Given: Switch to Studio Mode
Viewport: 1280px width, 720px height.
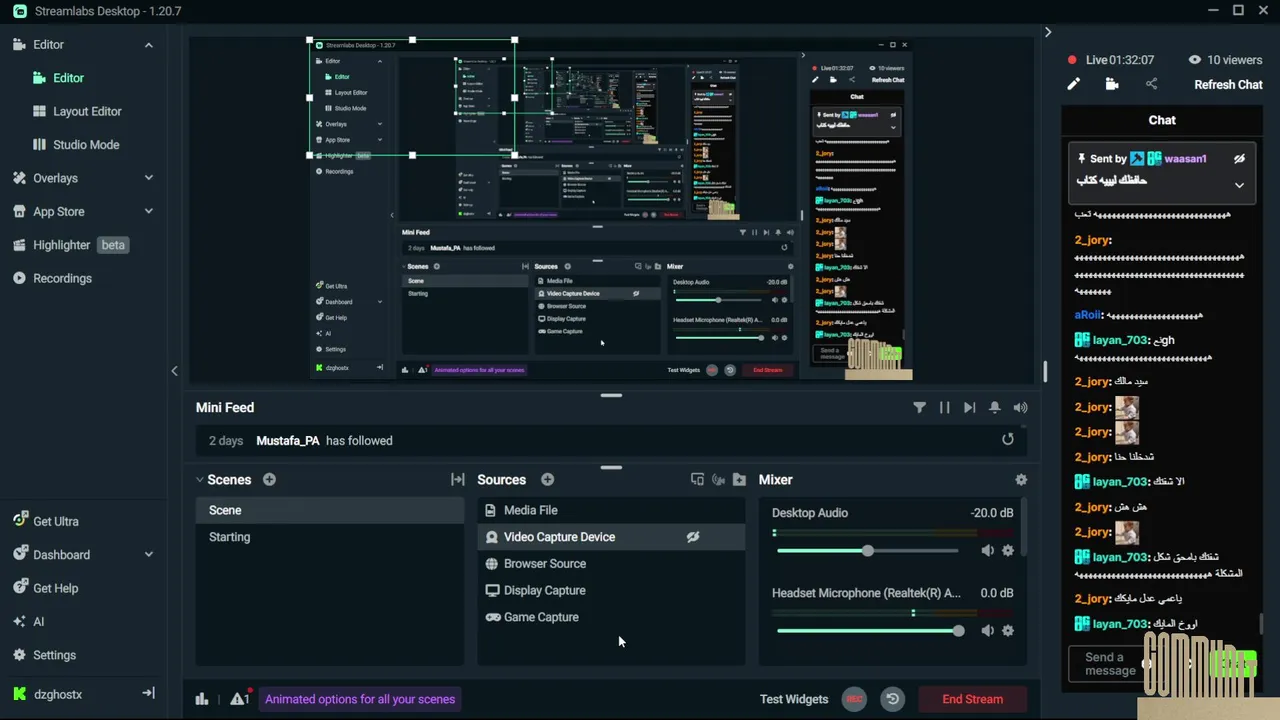Looking at the screenshot, I should [86, 145].
